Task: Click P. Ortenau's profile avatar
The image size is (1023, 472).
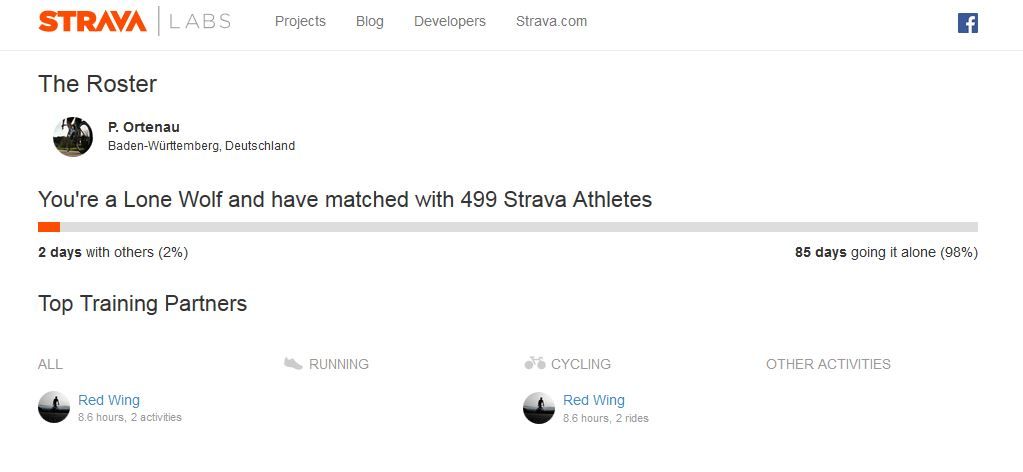Action: pos(73,136)
